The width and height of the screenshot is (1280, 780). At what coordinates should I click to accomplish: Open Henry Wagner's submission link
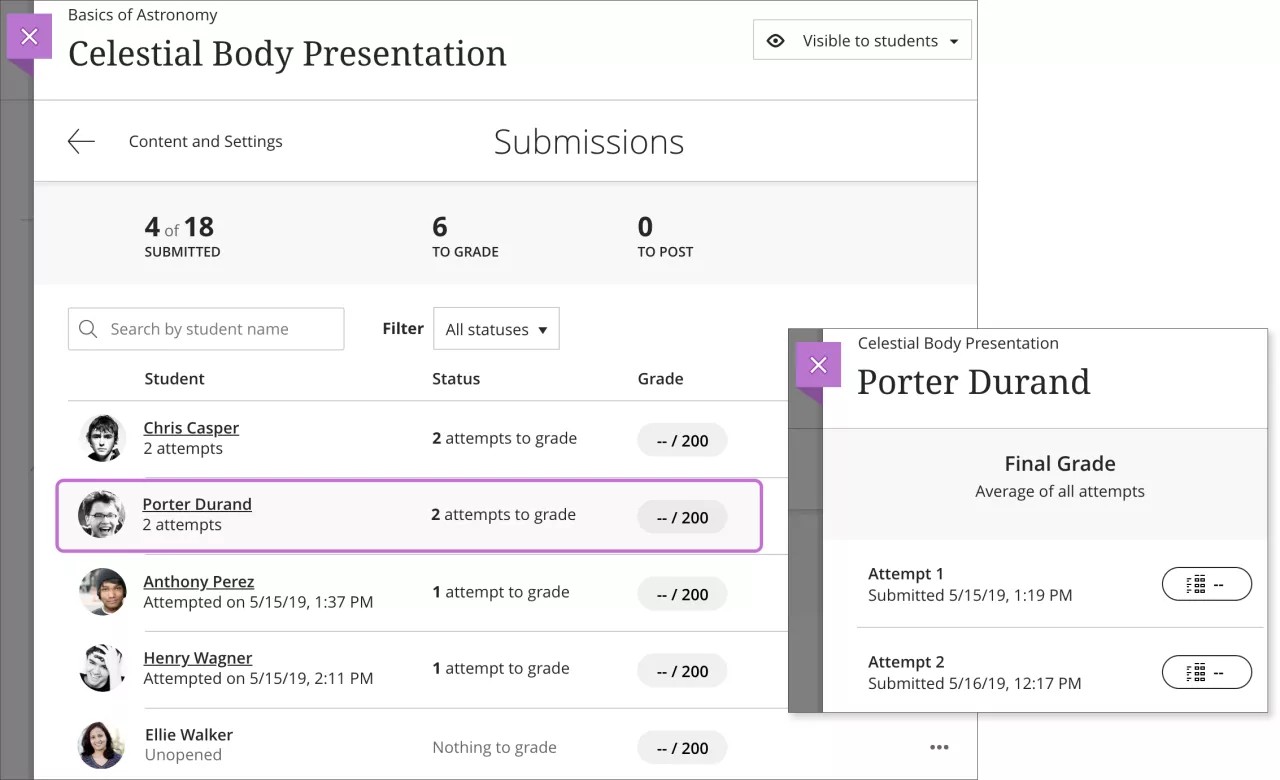(x=196, y=657)
